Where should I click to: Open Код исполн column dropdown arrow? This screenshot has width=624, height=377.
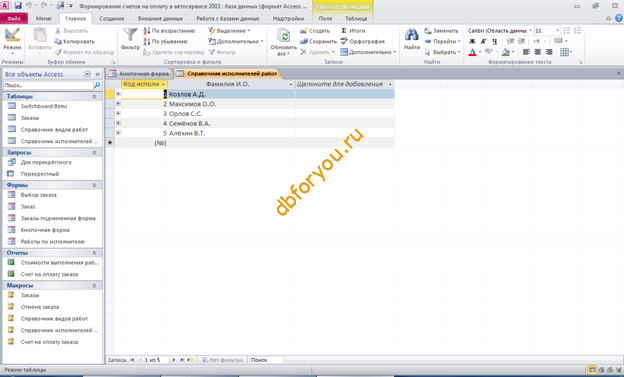click(x=163, y=84)
